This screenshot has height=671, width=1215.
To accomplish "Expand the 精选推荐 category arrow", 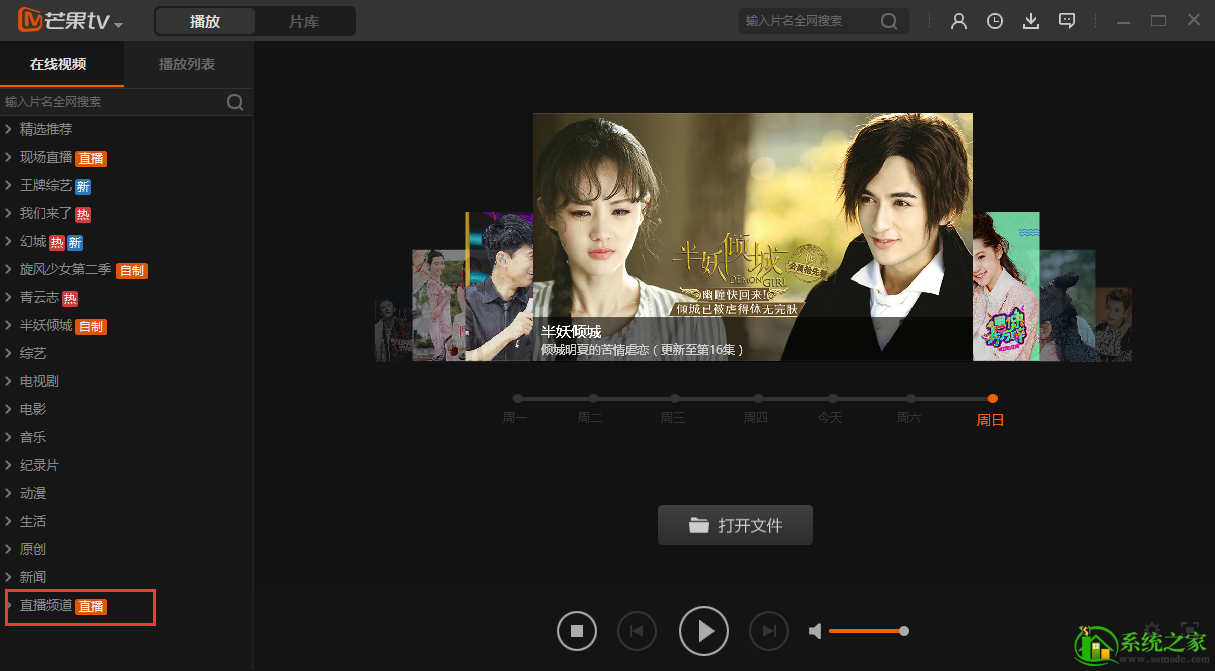I will point(8,129).
